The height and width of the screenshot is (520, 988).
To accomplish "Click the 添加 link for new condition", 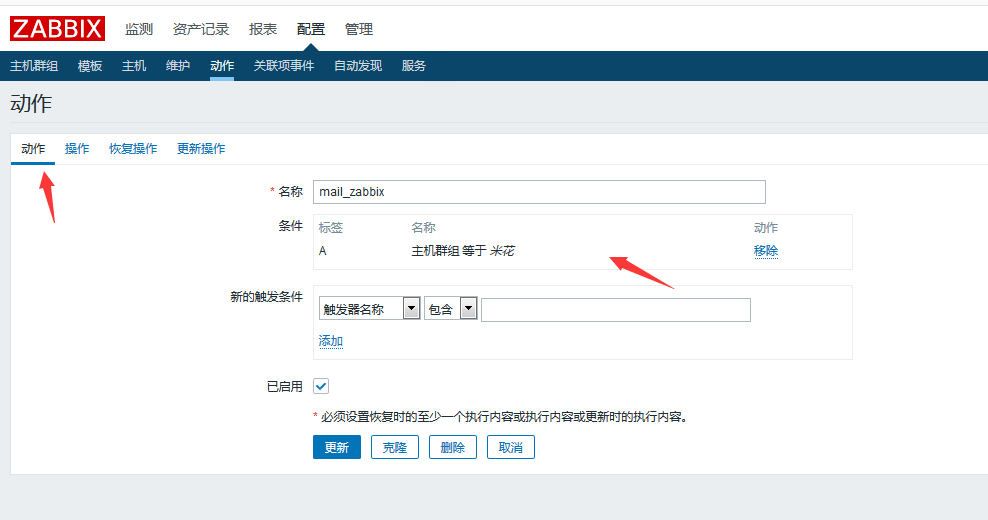I will (x=330, y=341).
